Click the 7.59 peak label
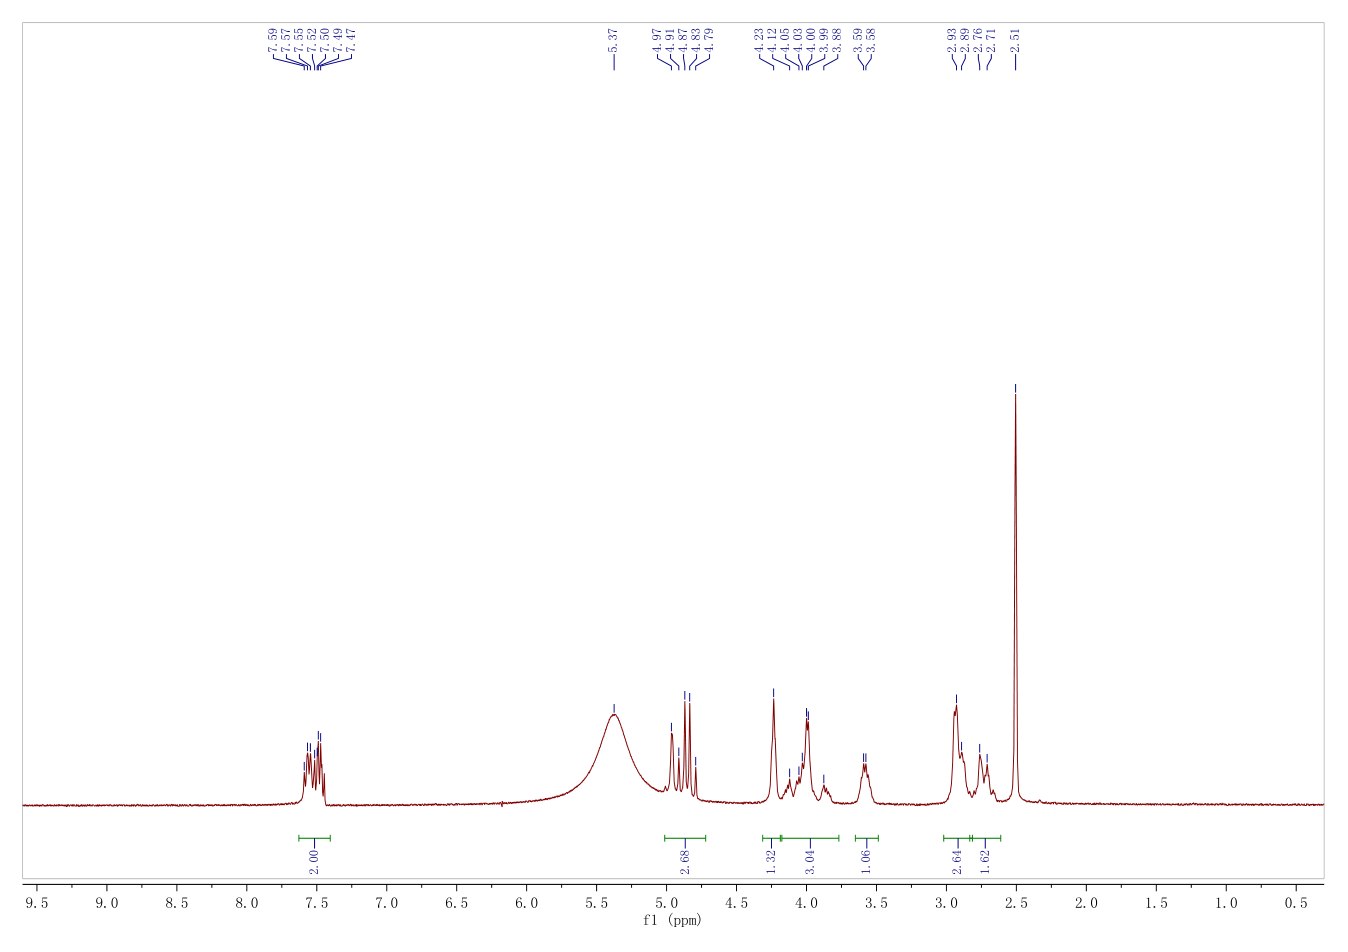The image size is (1348, 952). point(273,41)
